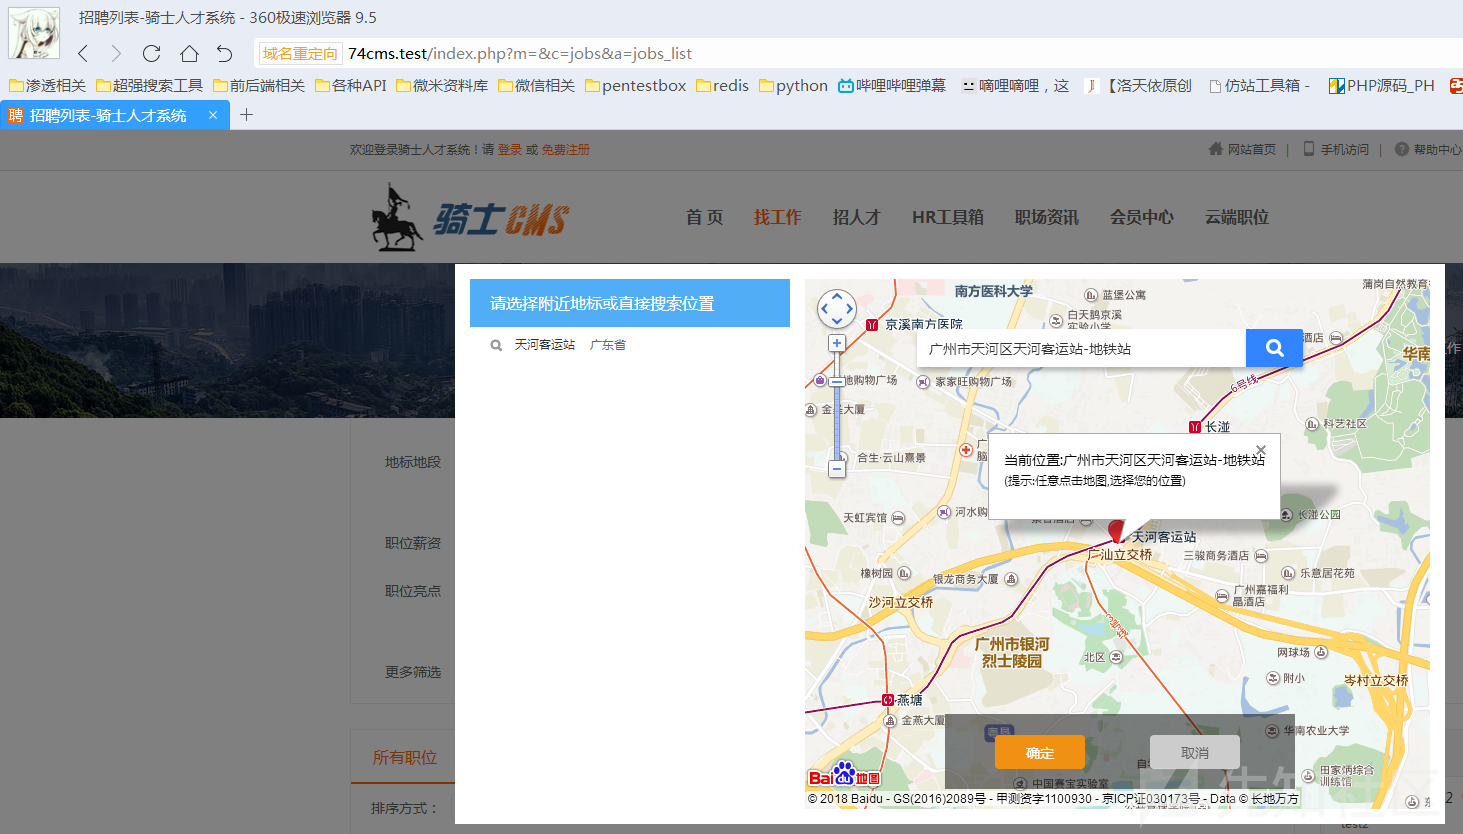Click the browser forward arrow
The height and width of the screenshot is (834, 1463).
[x=116, y=54]
